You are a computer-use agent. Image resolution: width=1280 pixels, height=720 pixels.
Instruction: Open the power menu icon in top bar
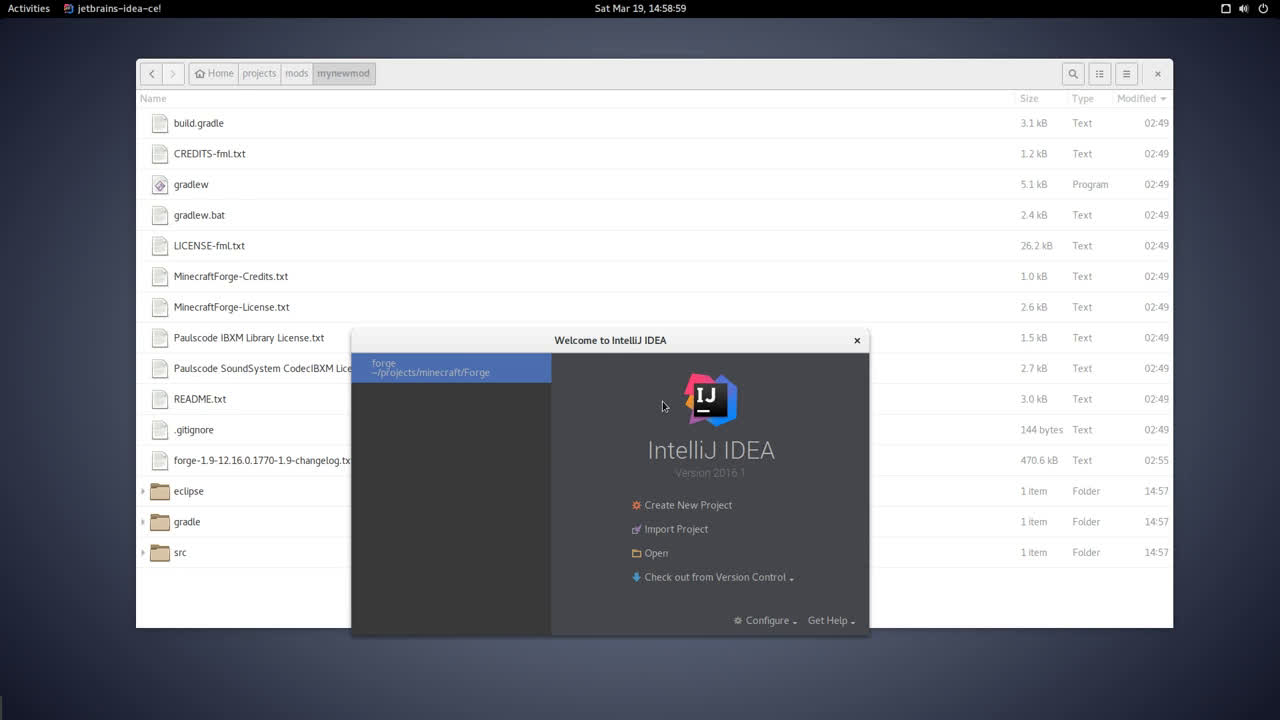1263,8
